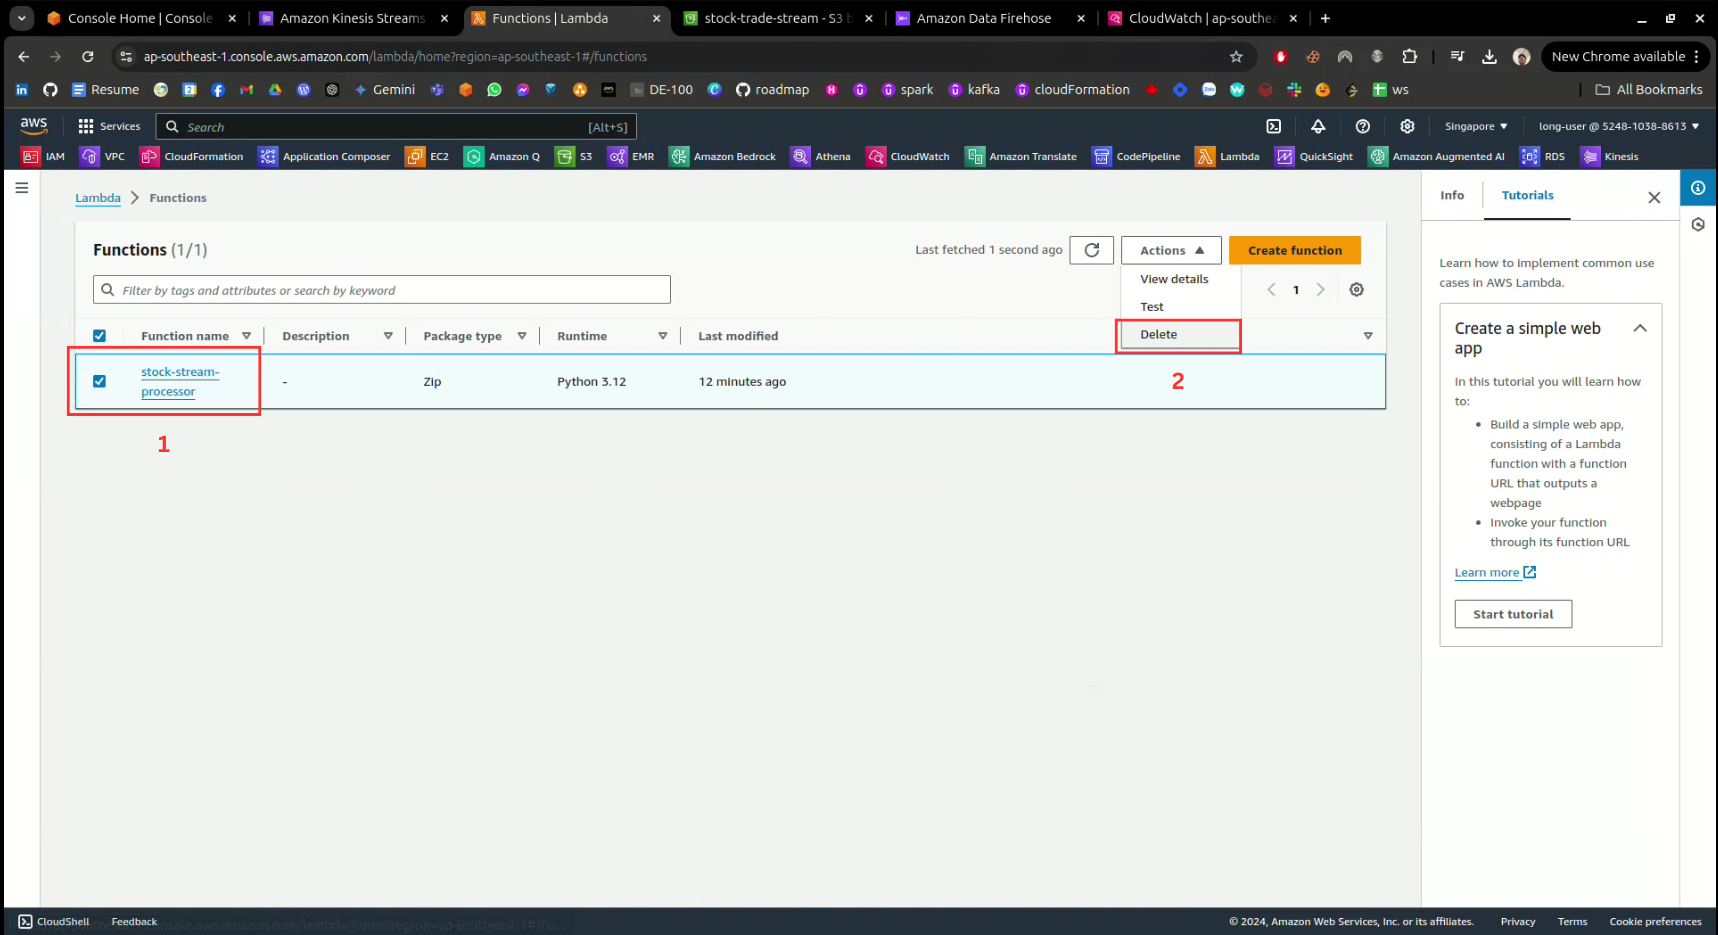Close the Tutorials help panel

1654,198
